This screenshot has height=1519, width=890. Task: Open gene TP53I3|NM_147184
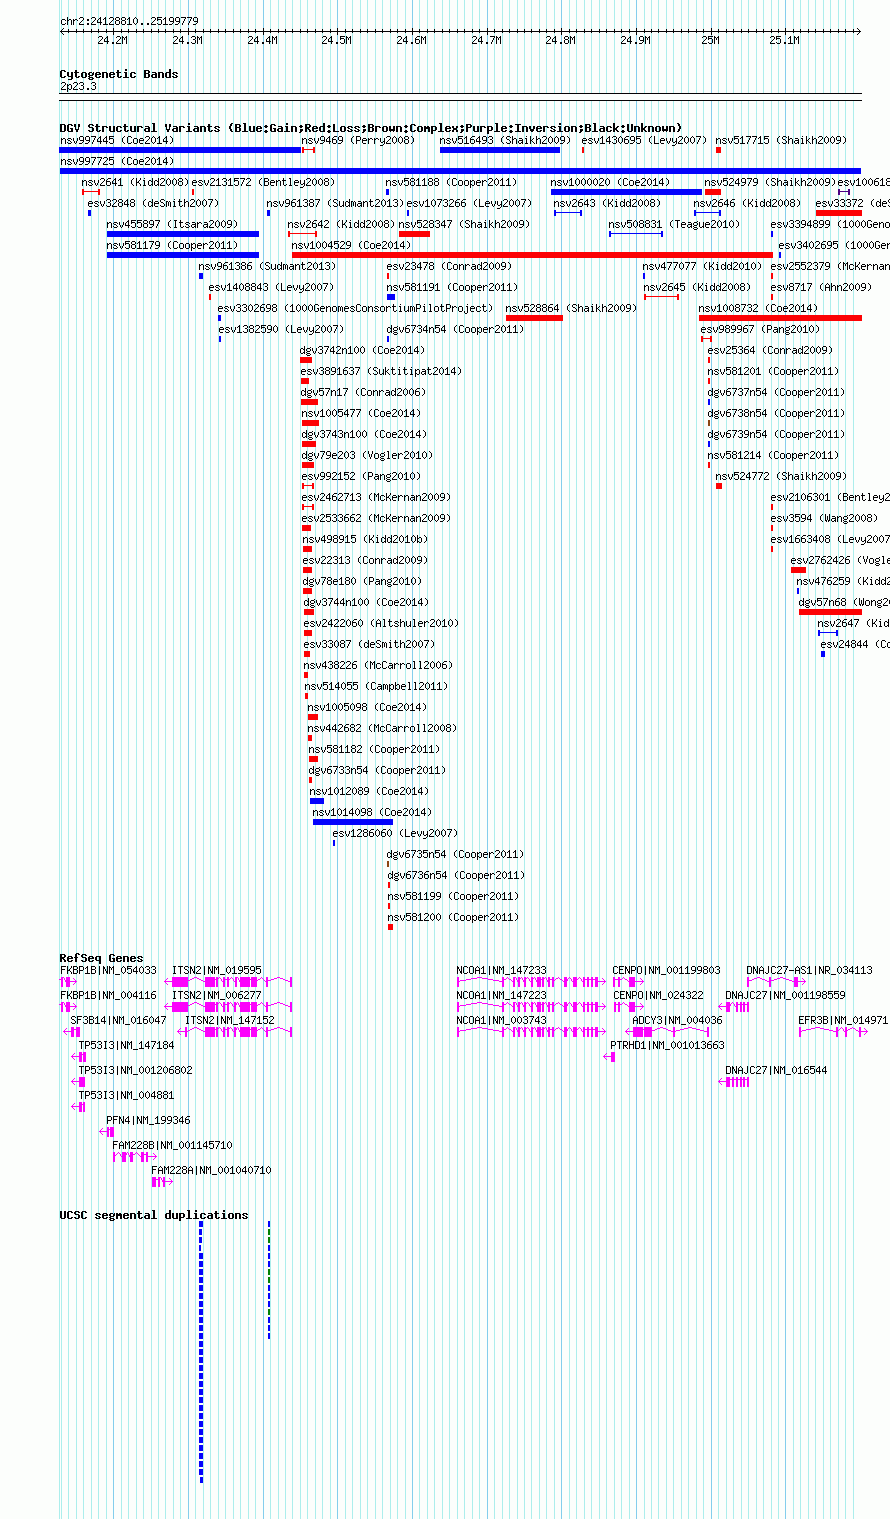[x=126, y=1046]
